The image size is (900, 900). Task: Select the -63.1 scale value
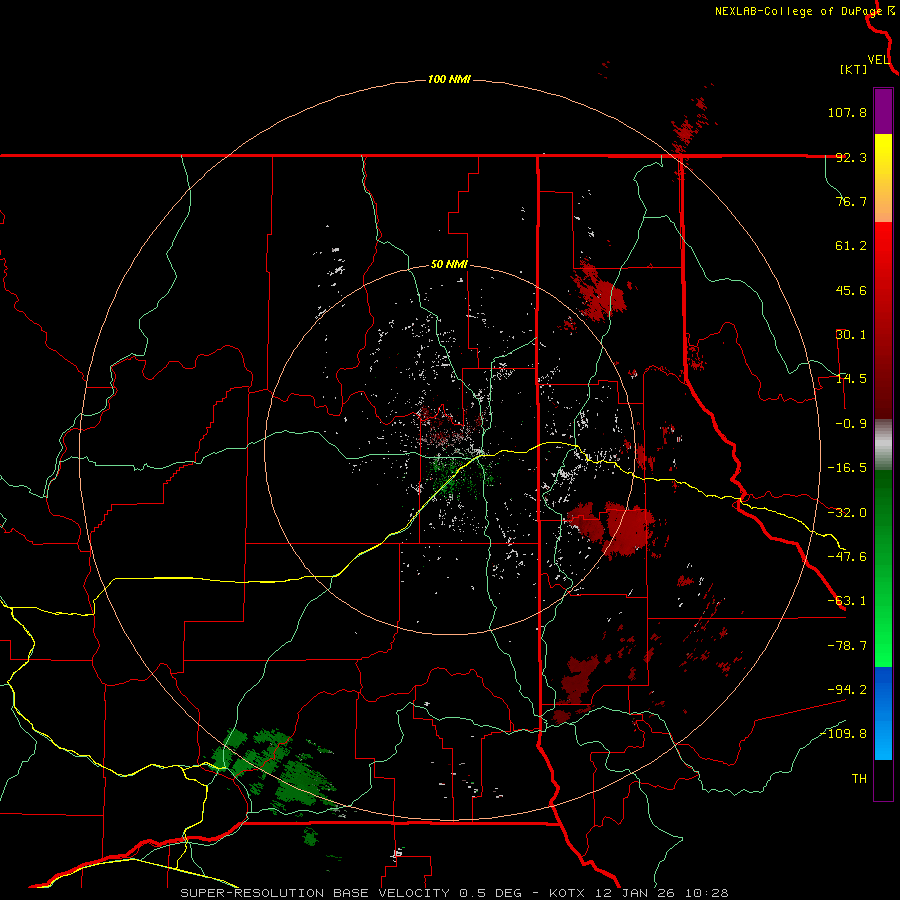pyautogui.click(x=847, y=601)
